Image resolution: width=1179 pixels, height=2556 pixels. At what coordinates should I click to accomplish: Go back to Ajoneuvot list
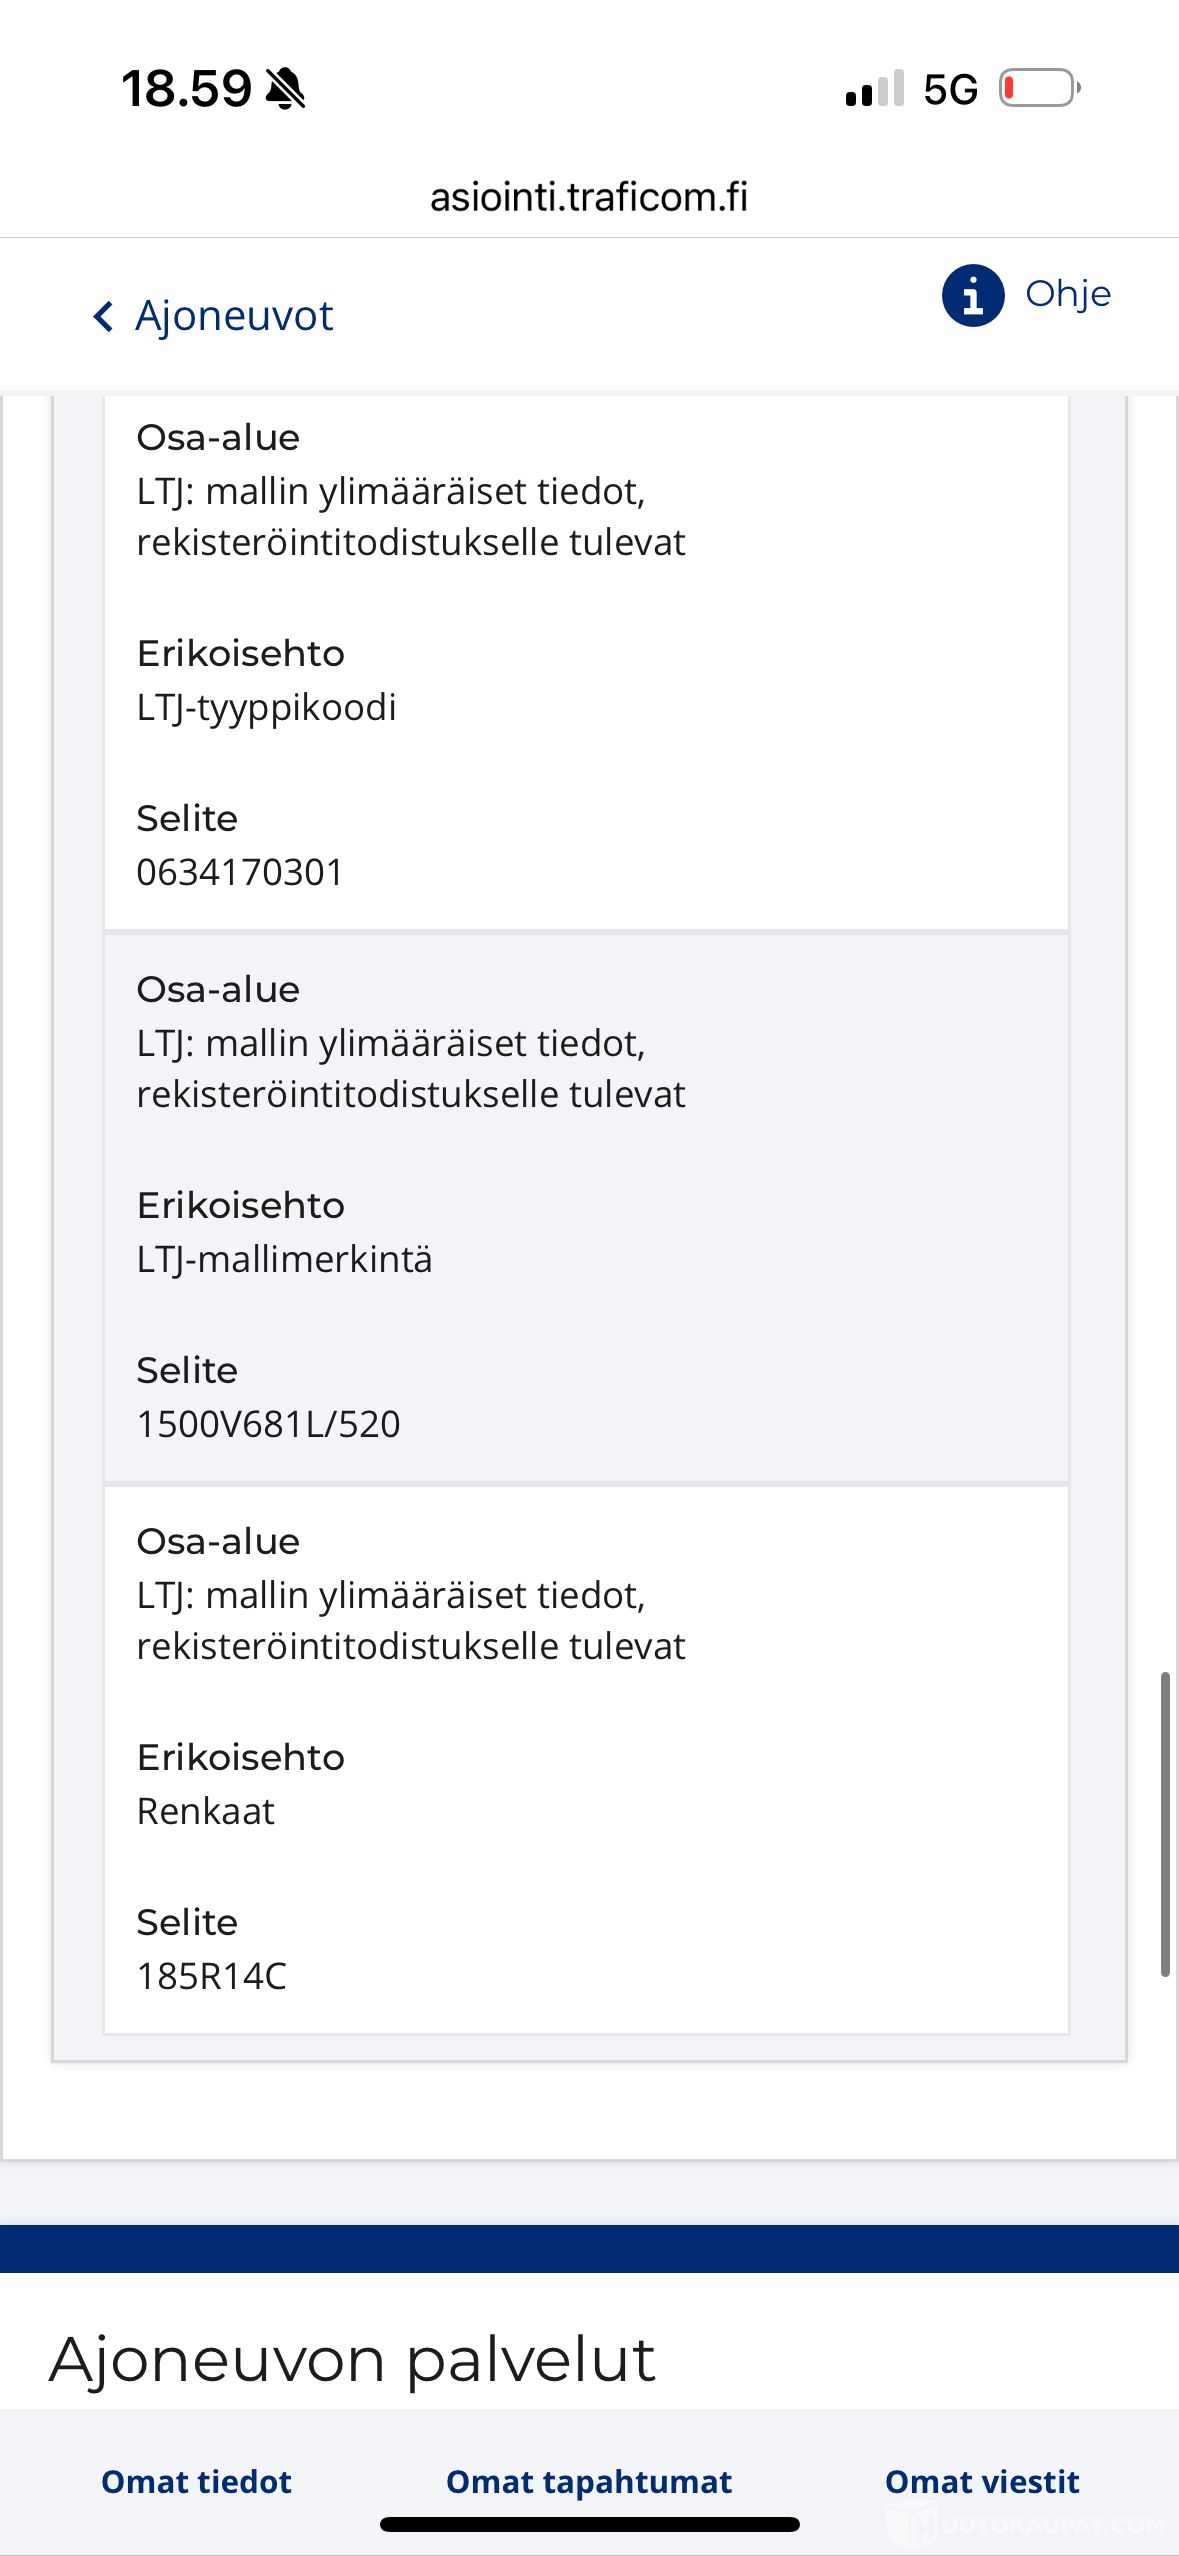click(x=233, y=316)
